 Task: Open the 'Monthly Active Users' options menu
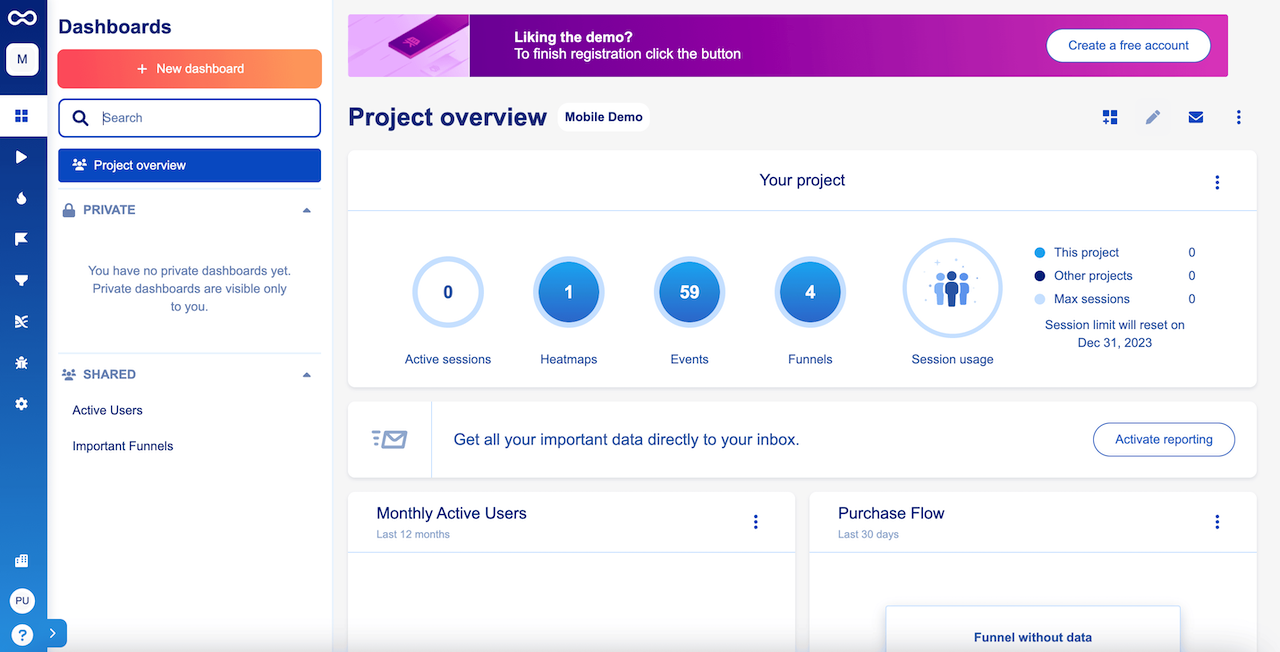(x=756, y=521)
